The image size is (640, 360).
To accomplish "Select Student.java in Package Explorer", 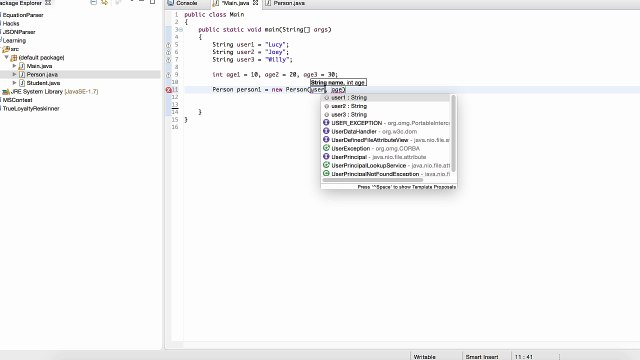I will (43, 83).
